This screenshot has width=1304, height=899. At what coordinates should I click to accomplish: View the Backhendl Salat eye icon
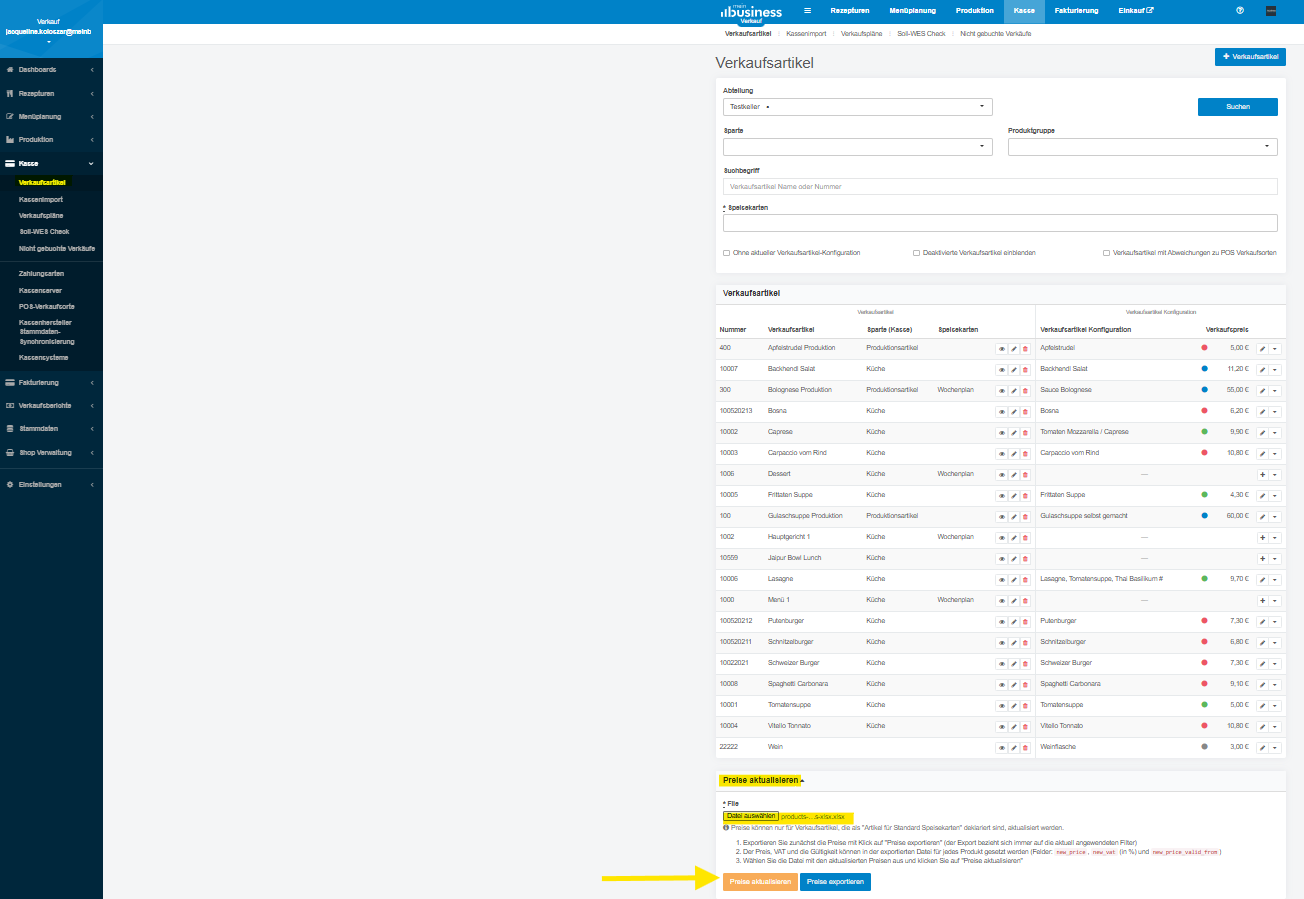[1001, 369]
